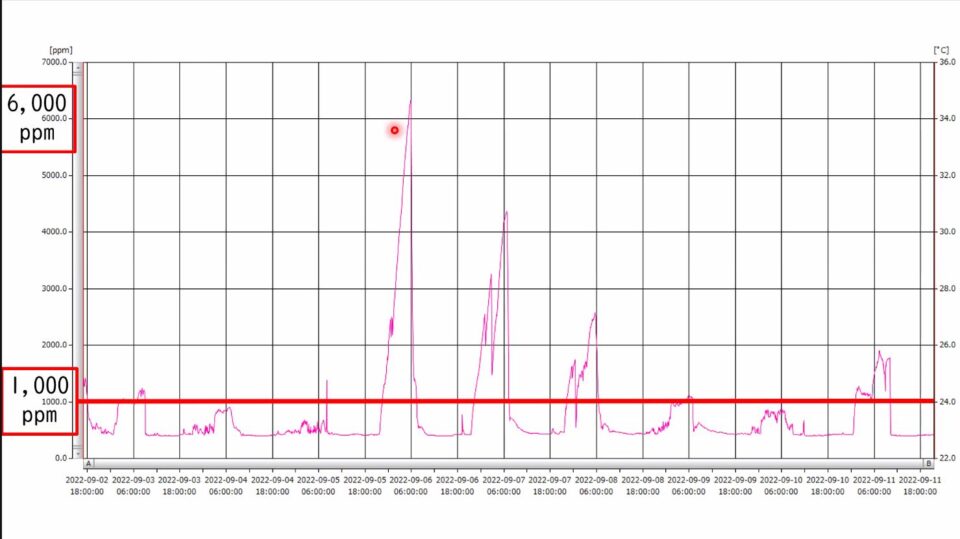The width and height of the screenshot is (960, 539).
Task: Click the 28.0 temperature axis tick label
Action: pyautogui.click(x=945, y=288)
